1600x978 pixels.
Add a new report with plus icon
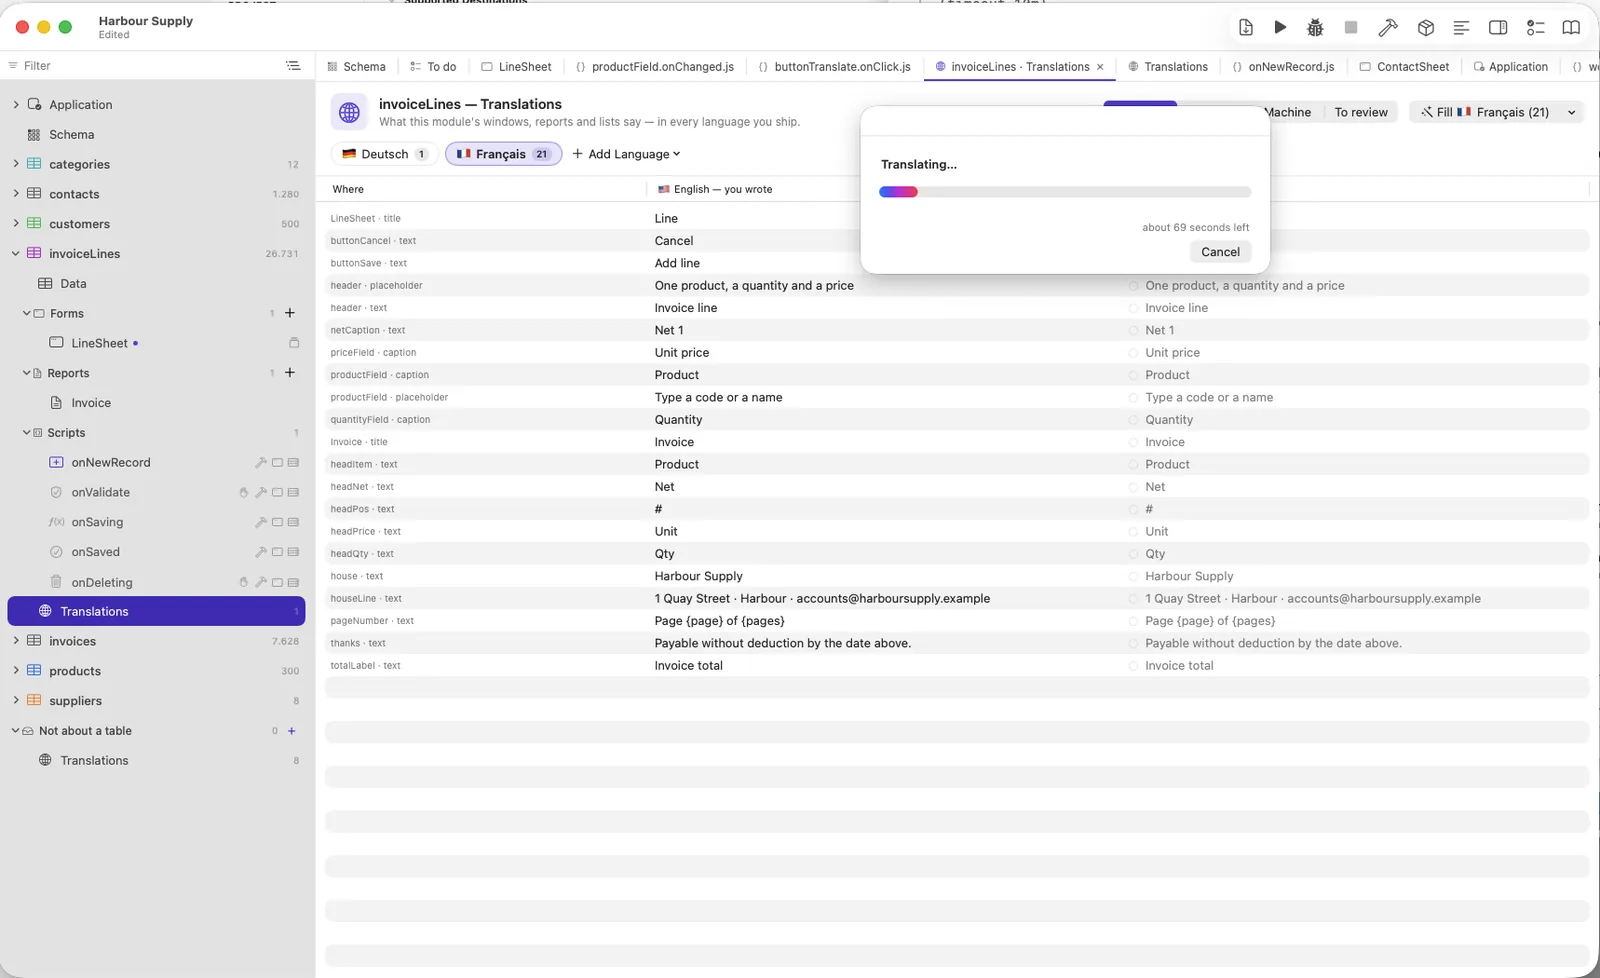[x=290, y=373]
